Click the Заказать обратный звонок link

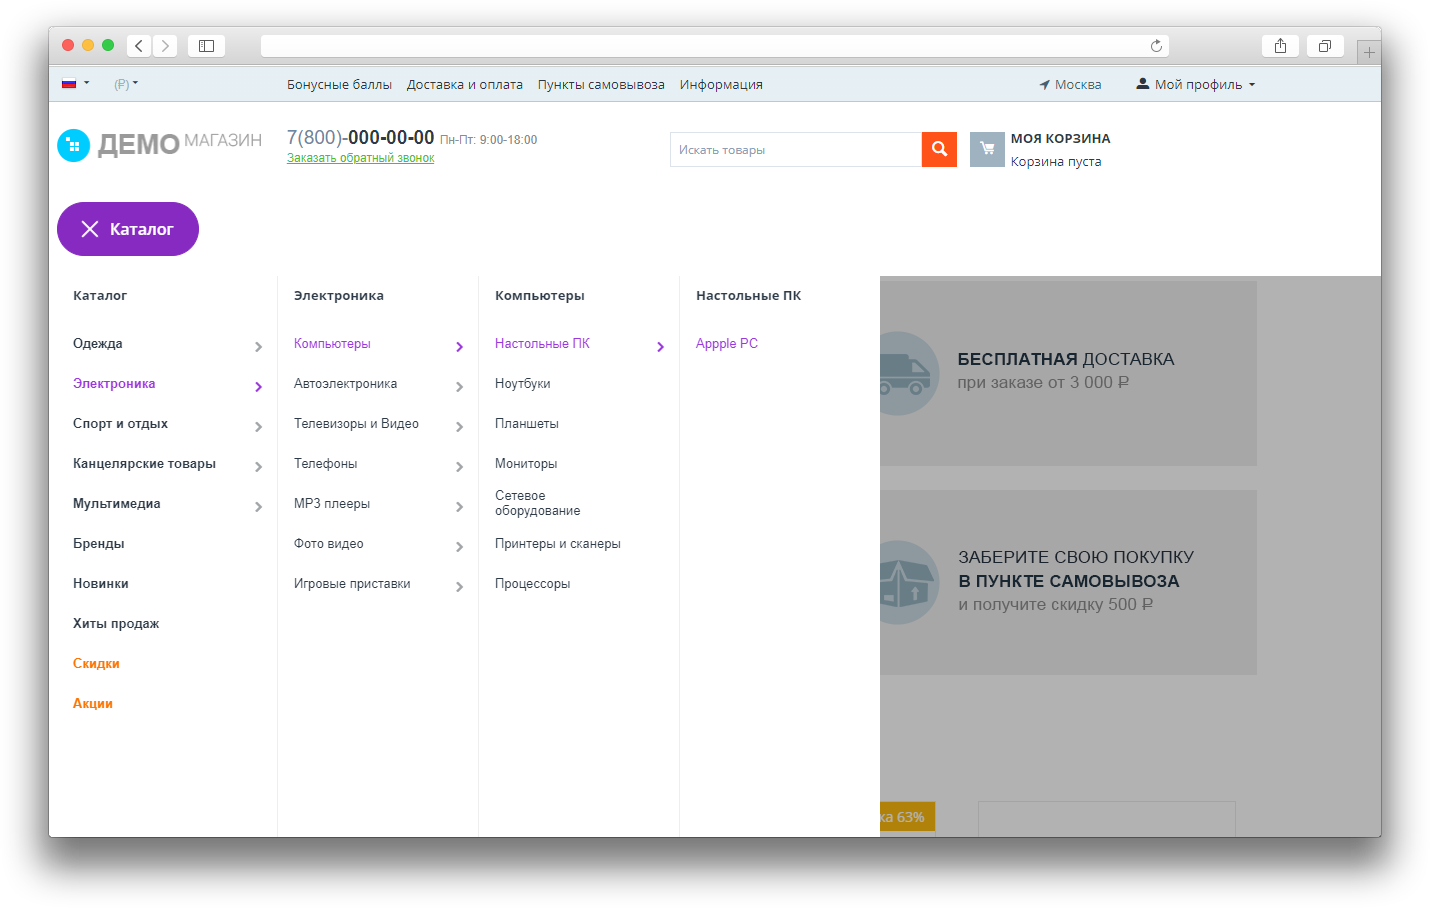click(x=360, y=158)
